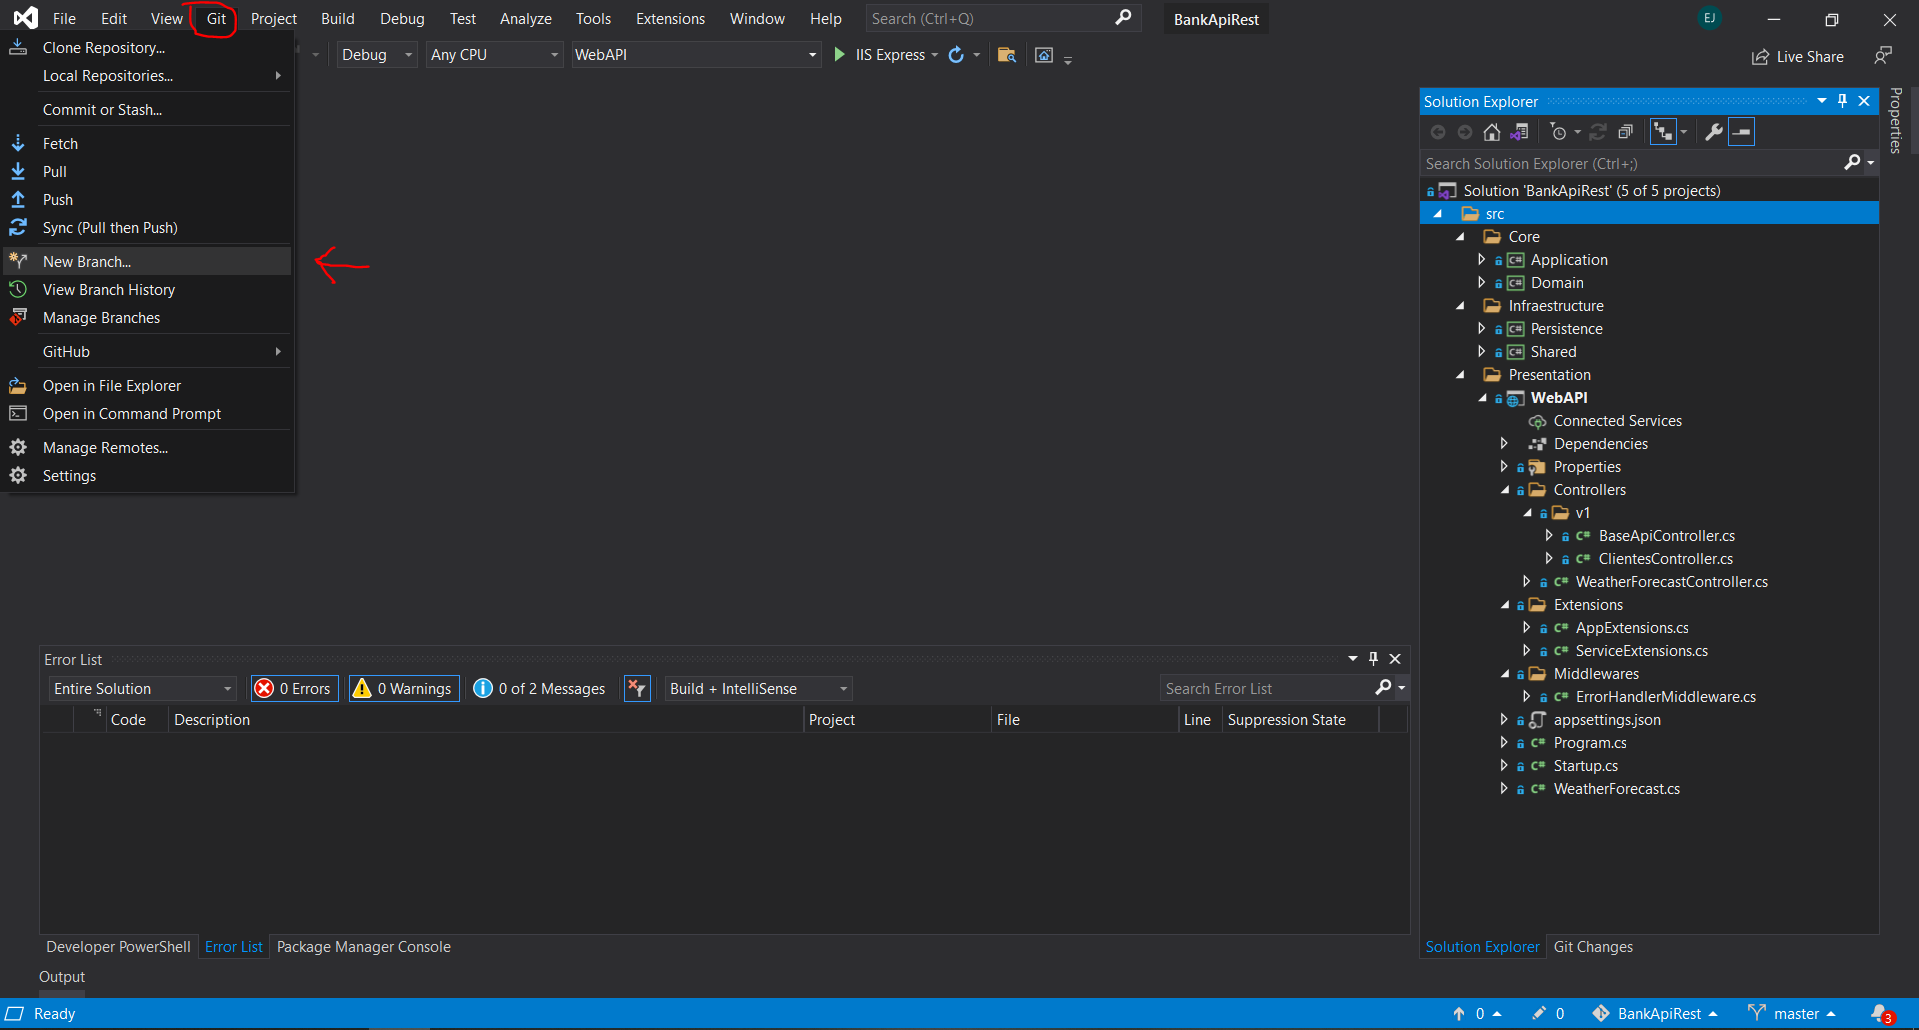
Task: Select Manage Branches menu item
Action: [148, 318]
